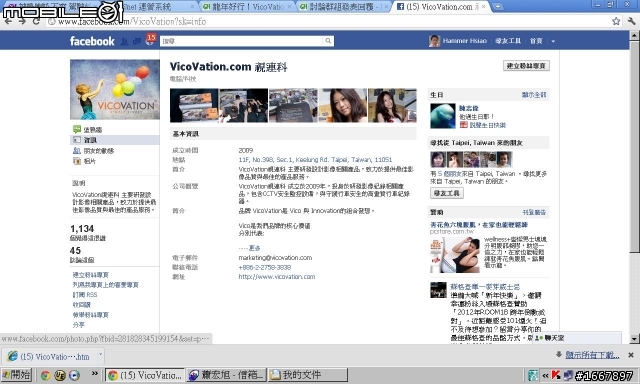The height and width of the screenshot is (384, 640).
Task: Open http://www.vicovation.com website link
Action: [277, 277]
